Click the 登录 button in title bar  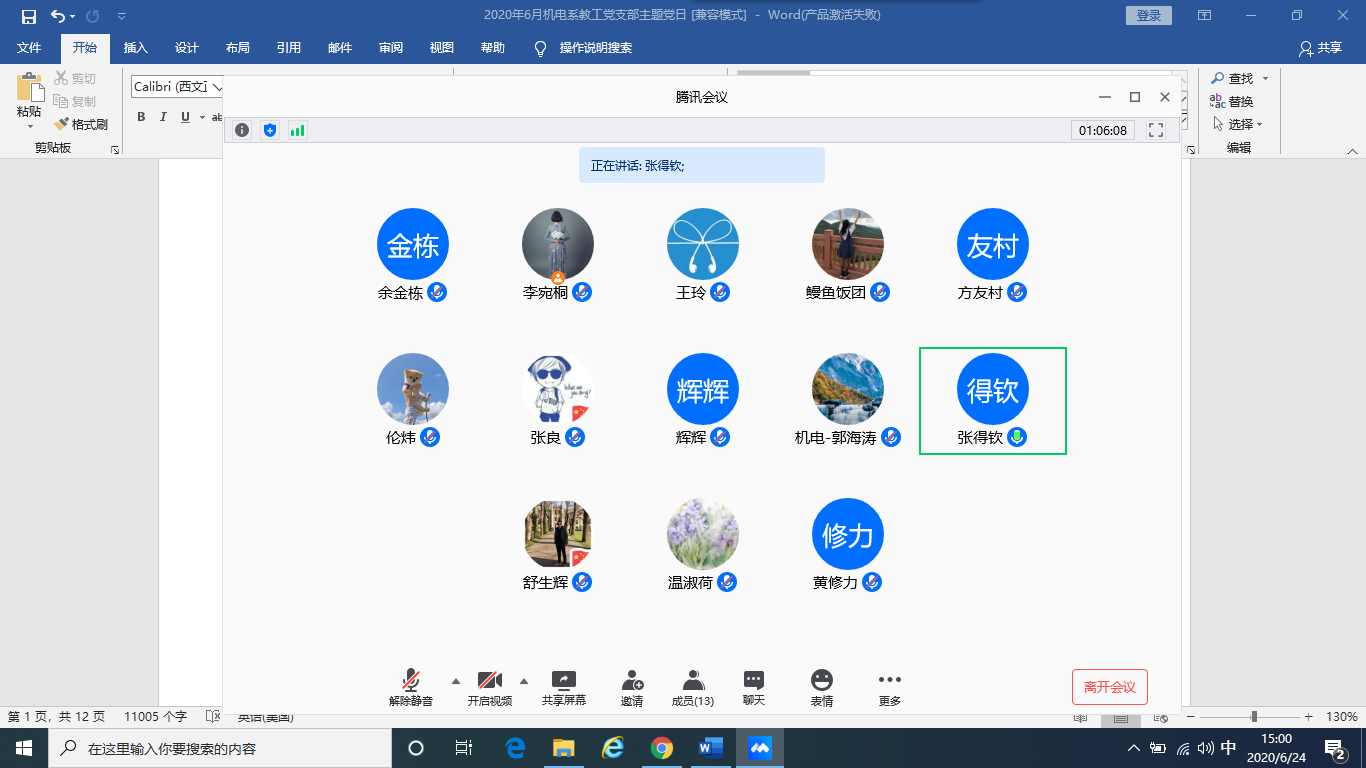[x=1148, y=15]
